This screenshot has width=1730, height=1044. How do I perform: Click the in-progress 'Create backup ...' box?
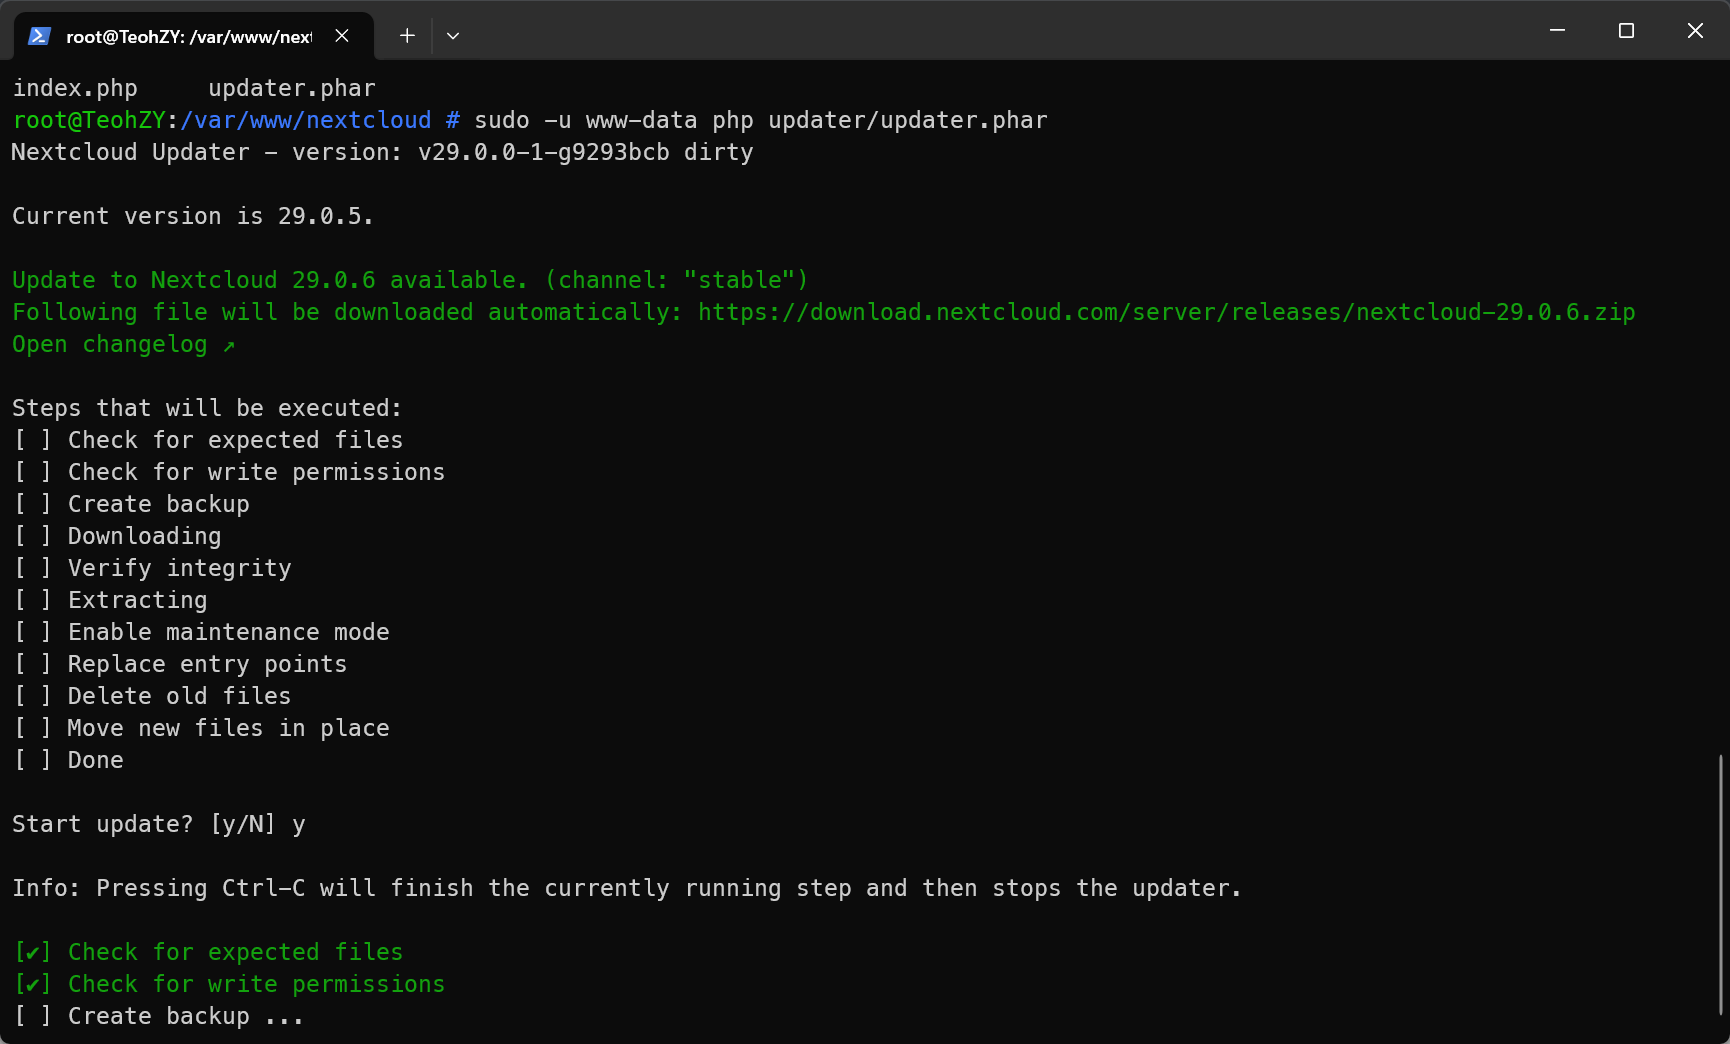(x=33, y=1016)
